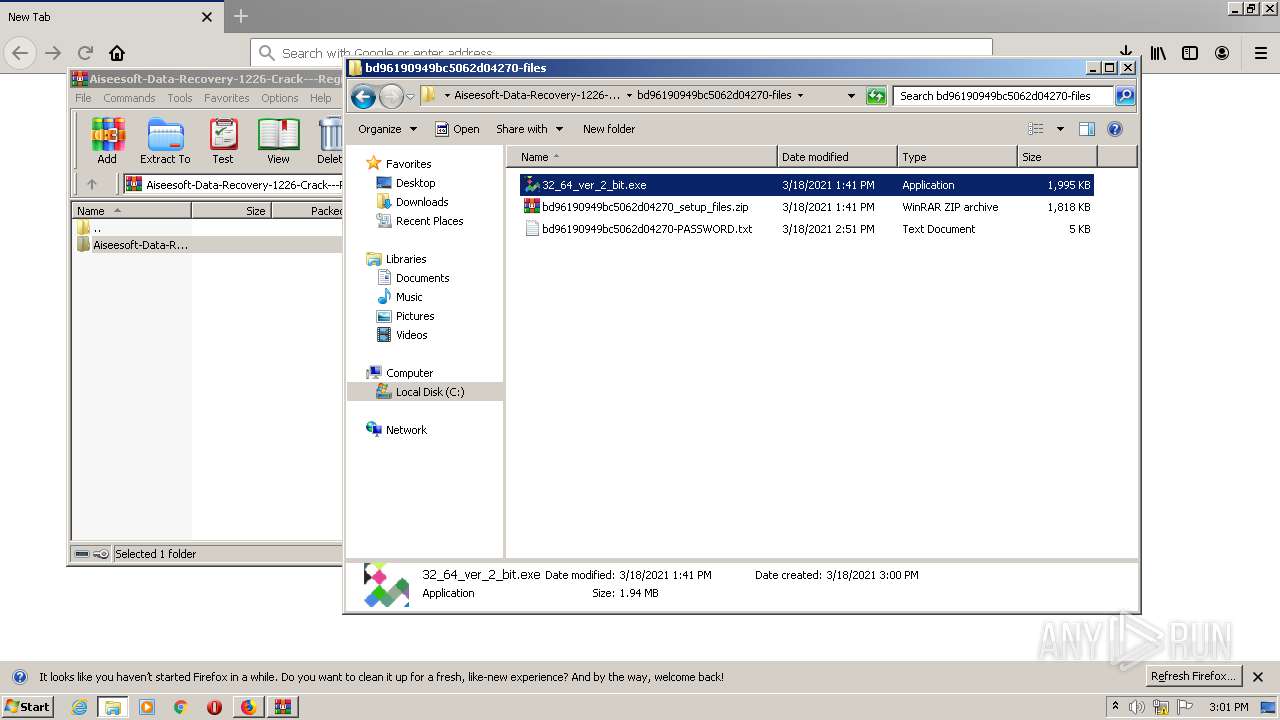This screenshot has width=1280, height=720.
Task: Select Aiseesoft-Data-R... folder in WinRAR list
Action: pyautogui.click(x=140, y=245)
